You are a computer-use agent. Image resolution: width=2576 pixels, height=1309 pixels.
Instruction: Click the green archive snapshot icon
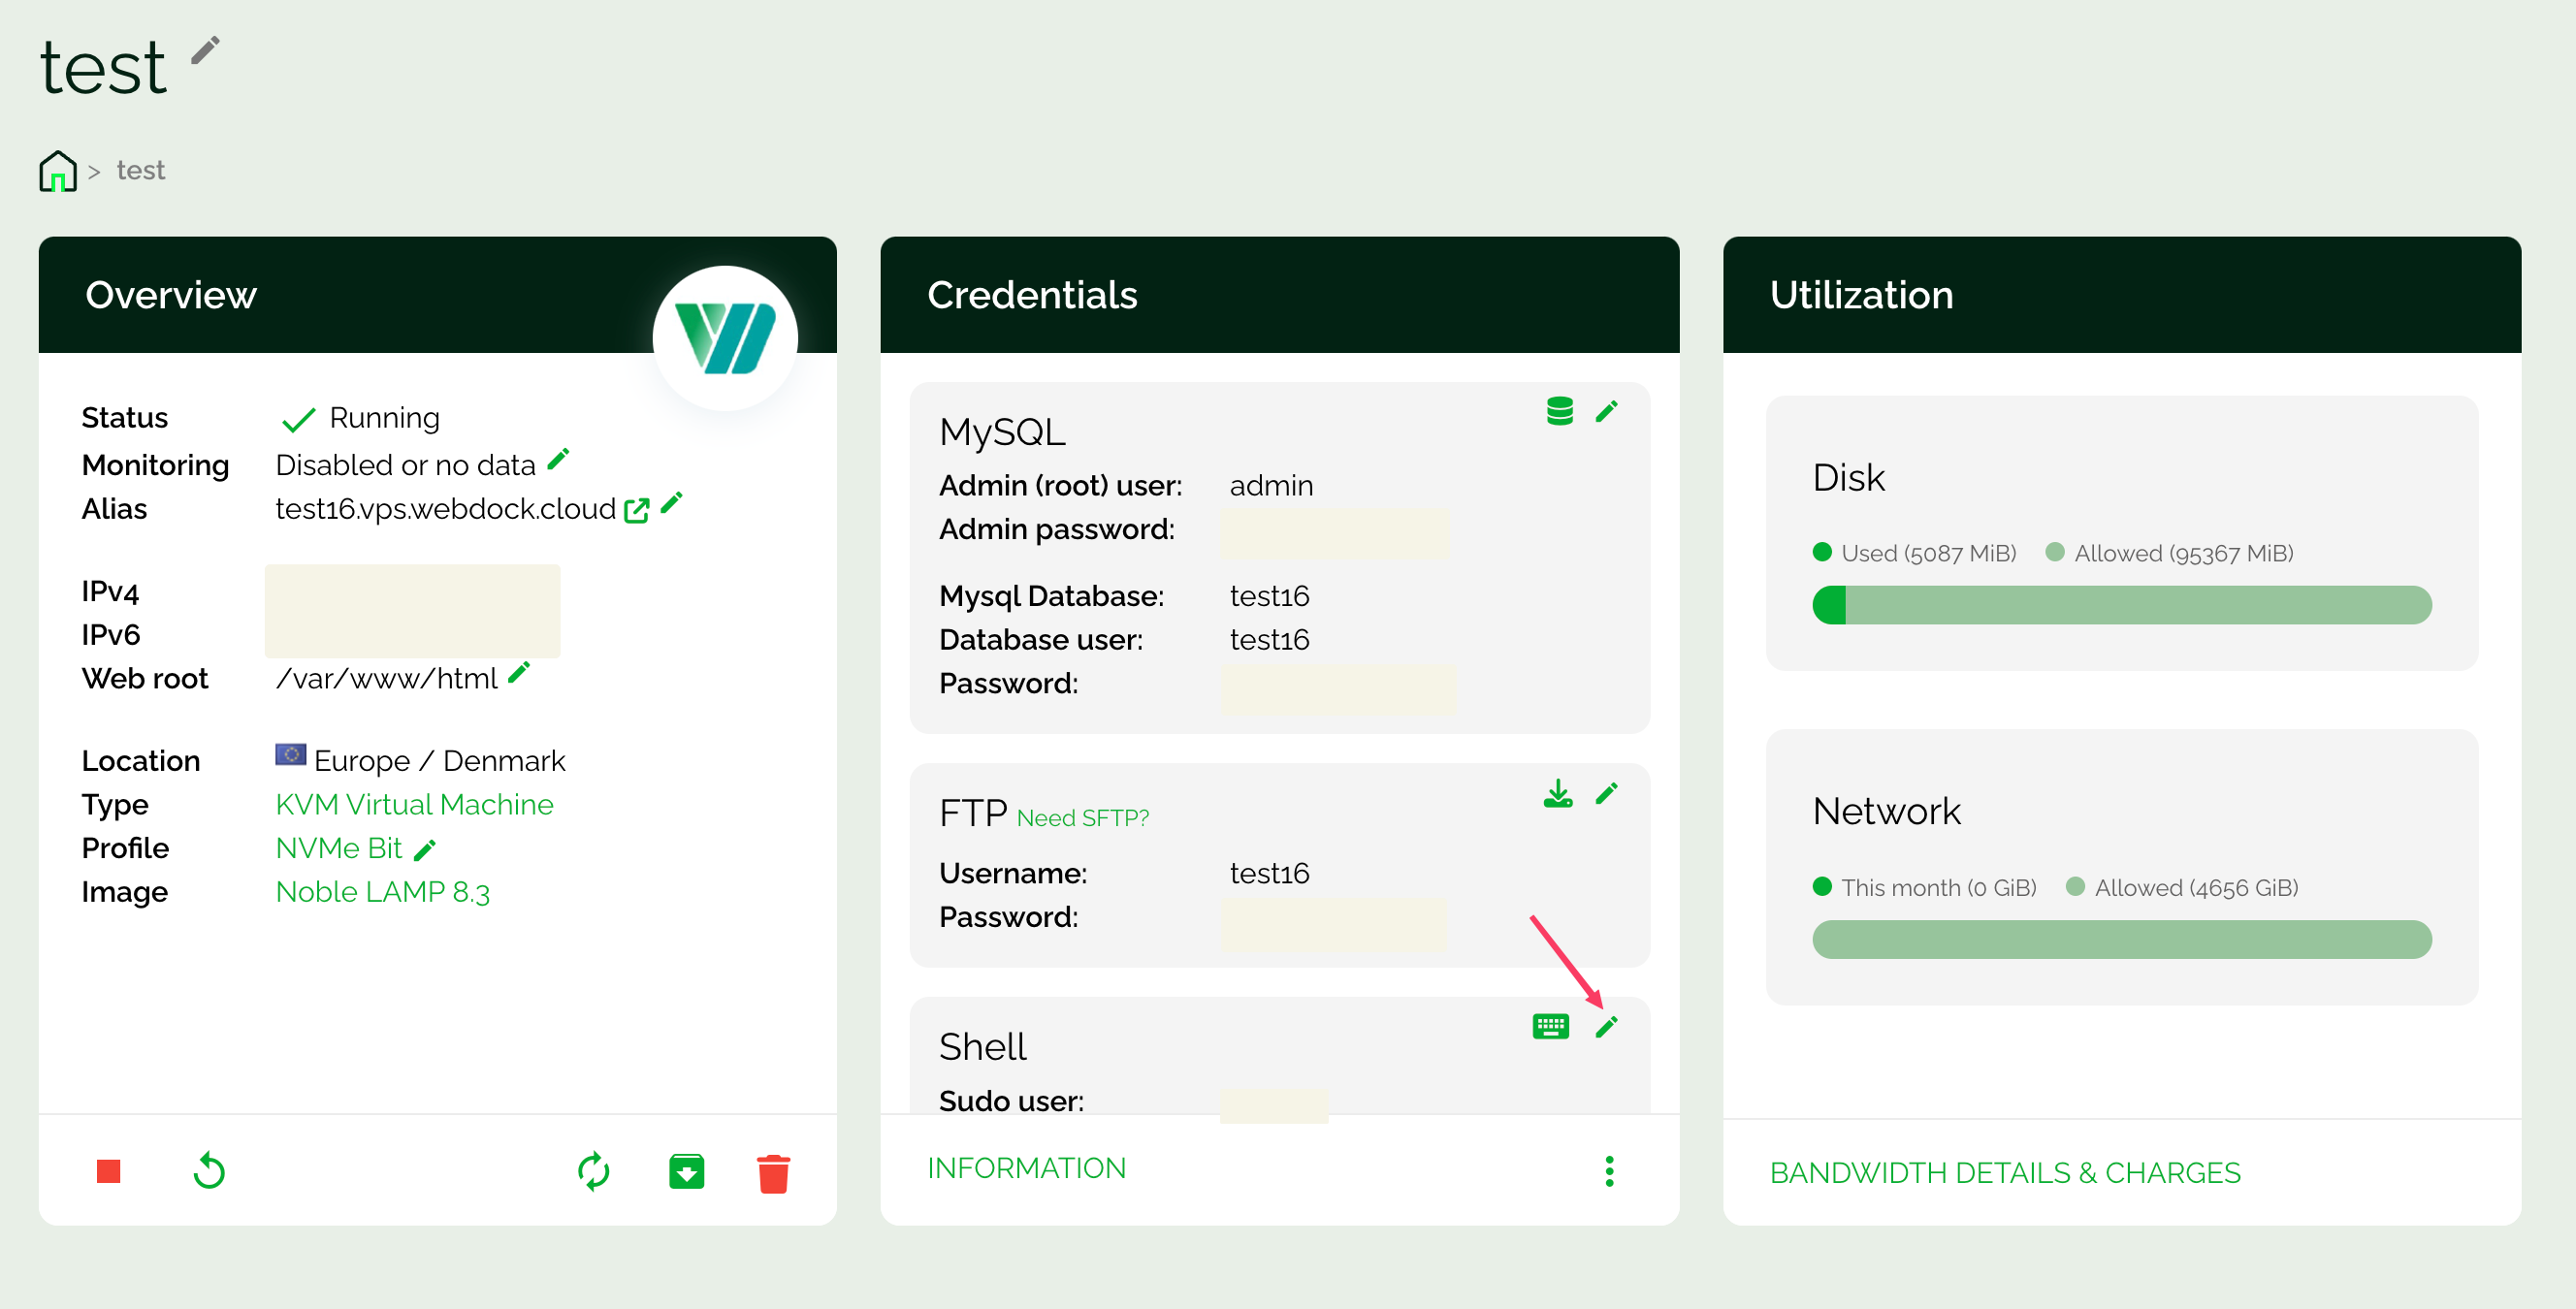coord(686,1171)
